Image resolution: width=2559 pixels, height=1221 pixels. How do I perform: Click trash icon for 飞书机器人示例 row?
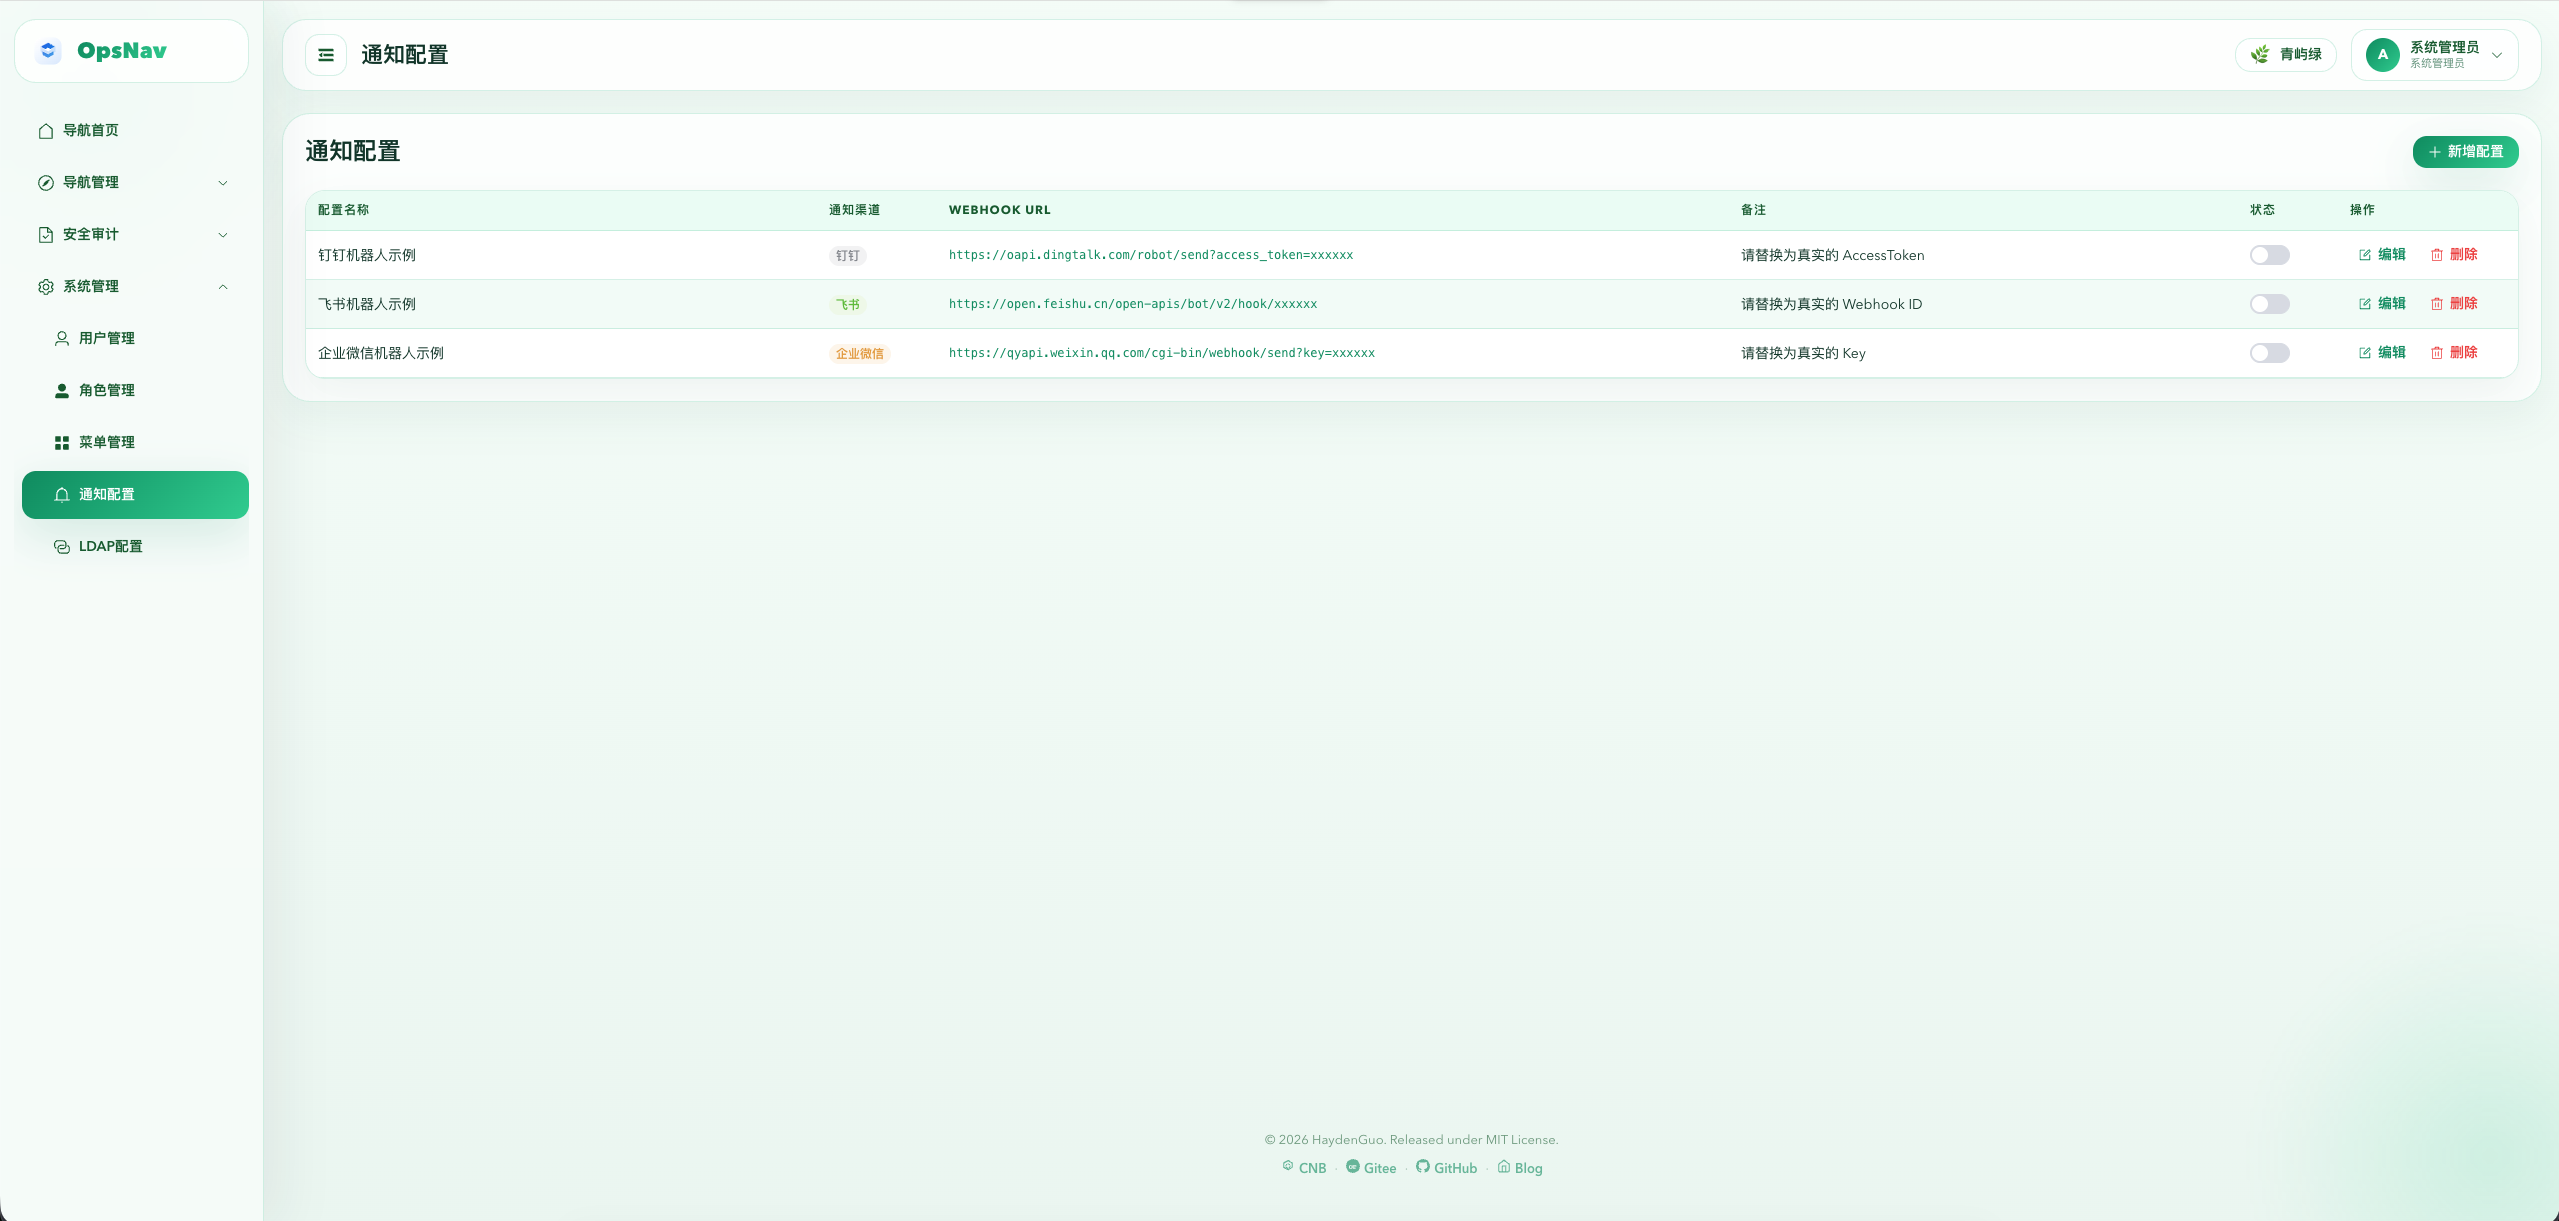(2436, 304)
